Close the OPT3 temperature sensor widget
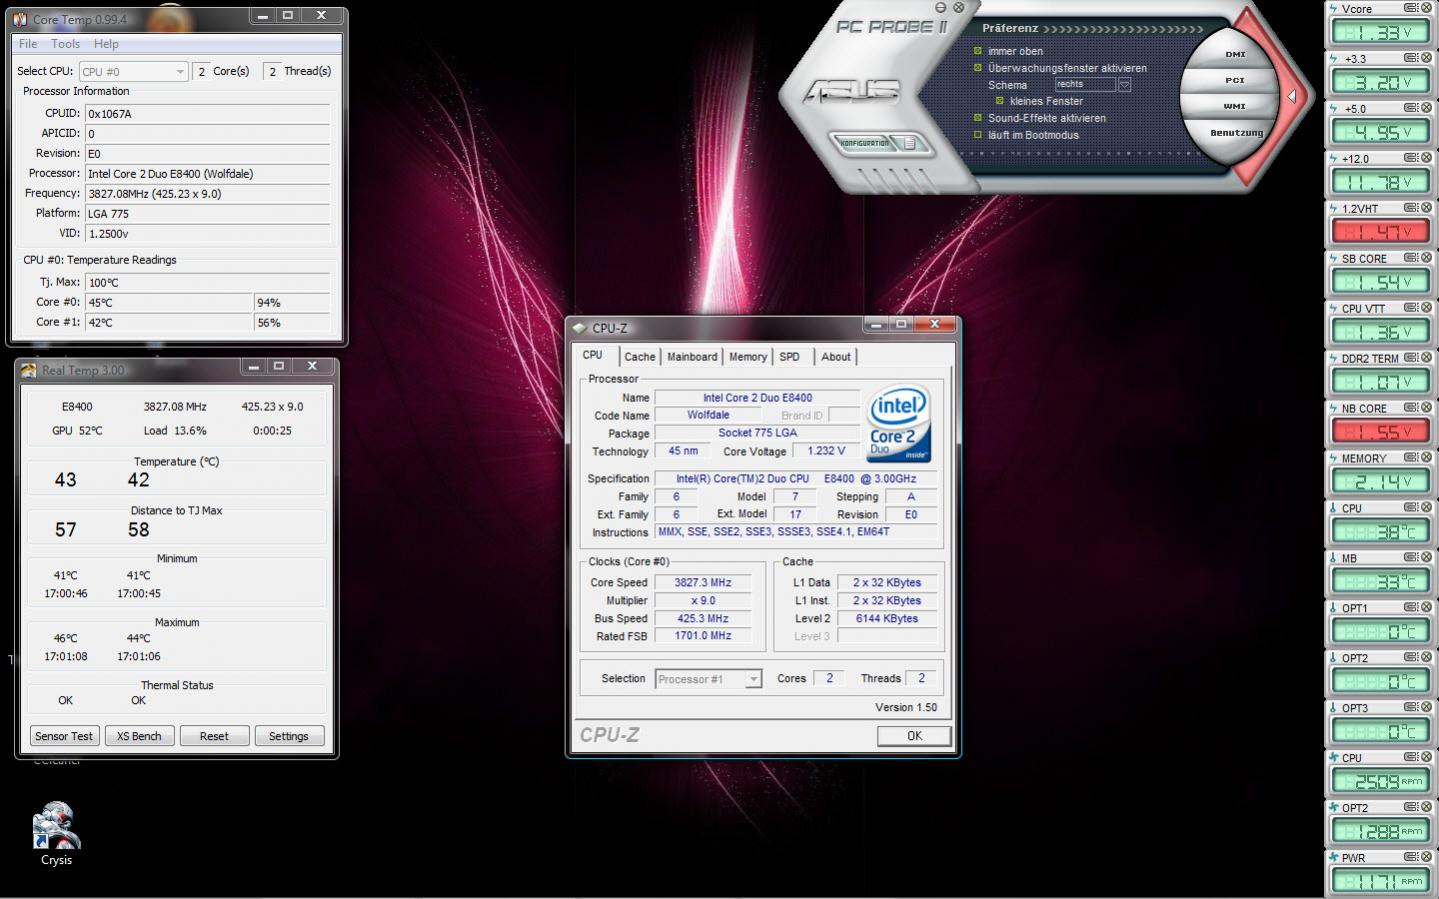The image size is (1439, 899). (1427, 708)
